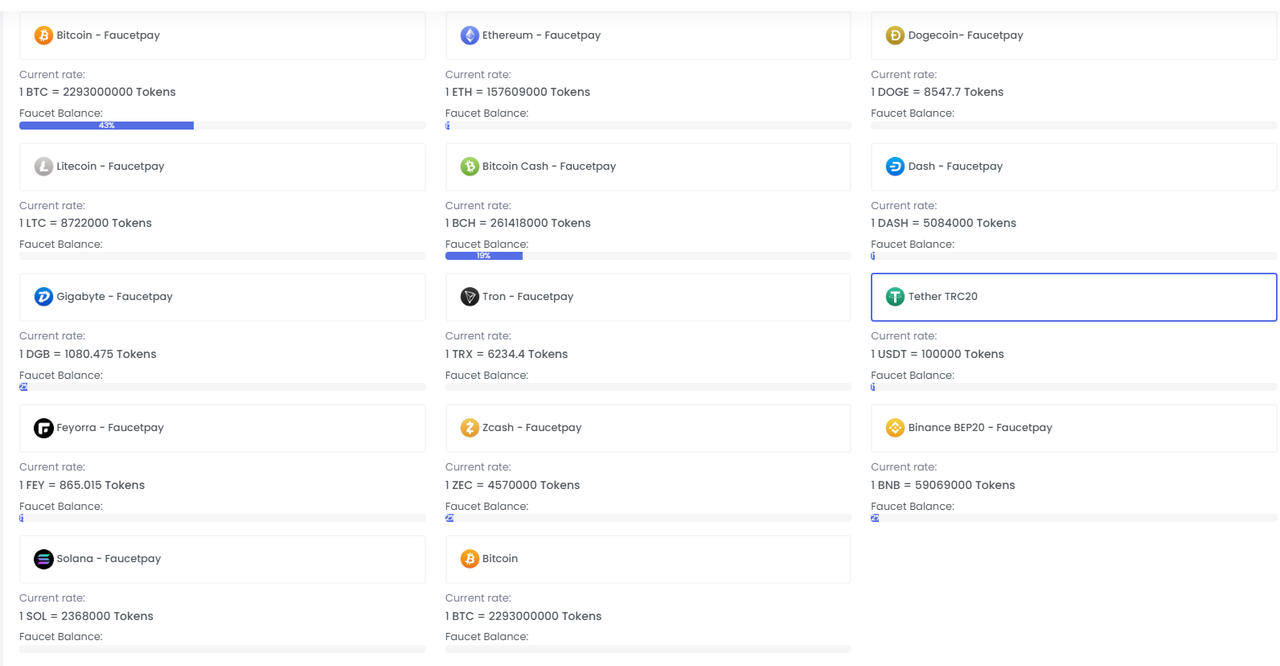1280x666 pixels.
Task: Select Bitcoin Cash - Faucetpay option
Action: click(648, 166)
